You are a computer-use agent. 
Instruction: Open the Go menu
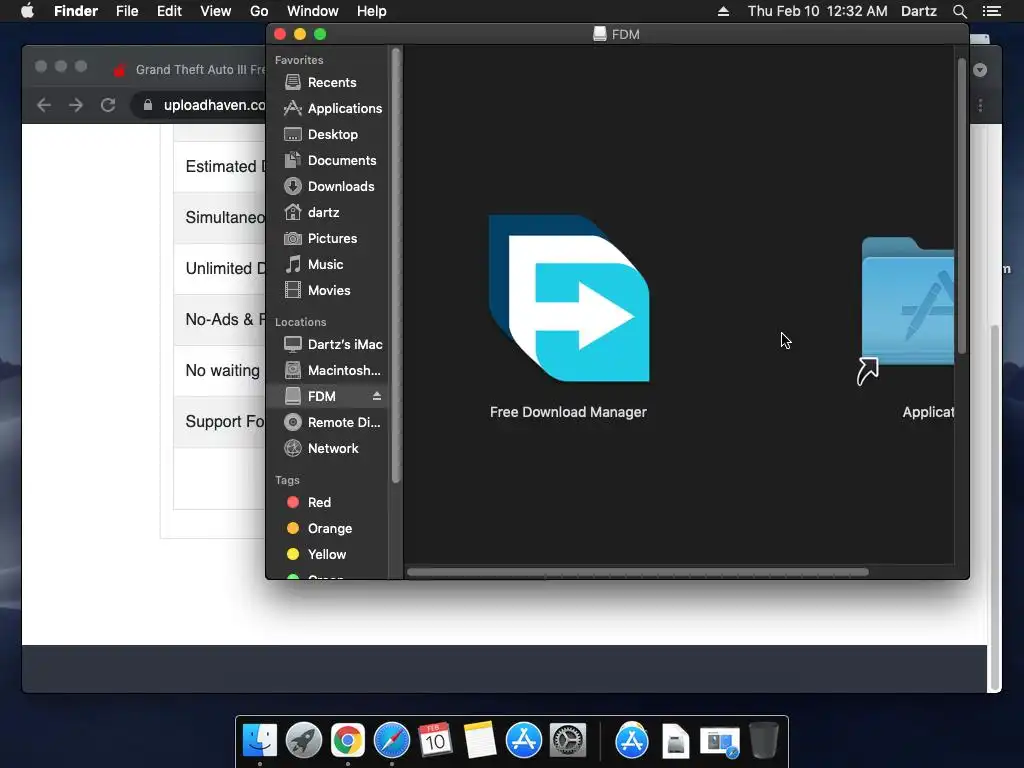tap(259, 11)
